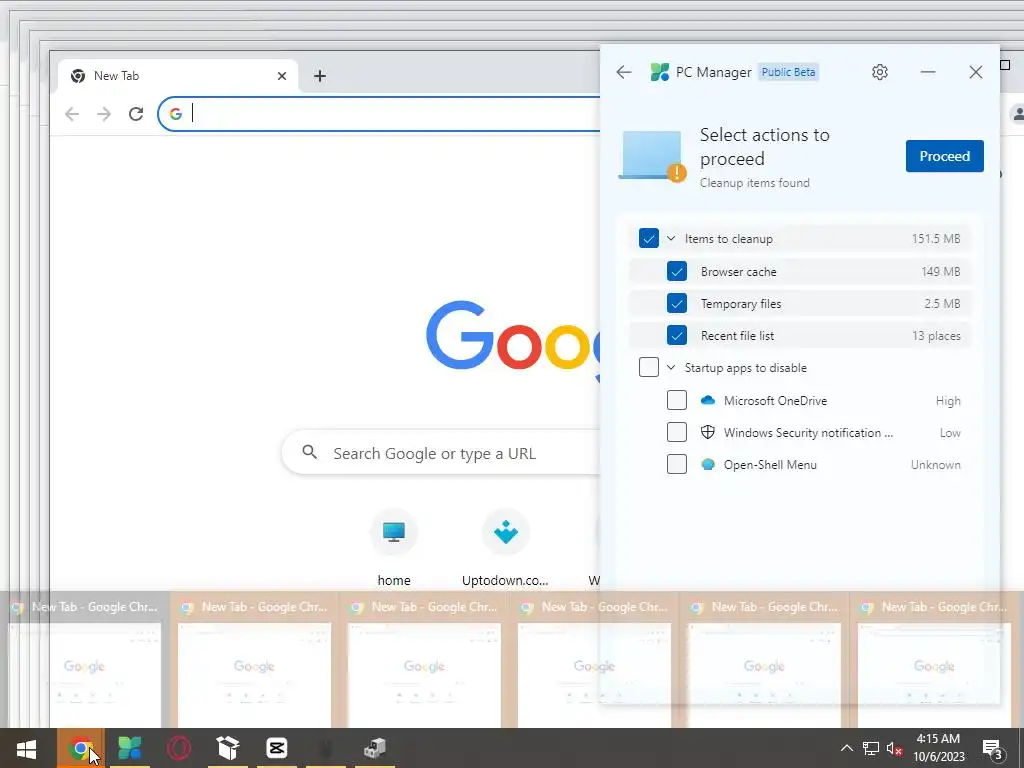
Task: Close the New Tab tab in Chrome
Action: tap(281, 76)
